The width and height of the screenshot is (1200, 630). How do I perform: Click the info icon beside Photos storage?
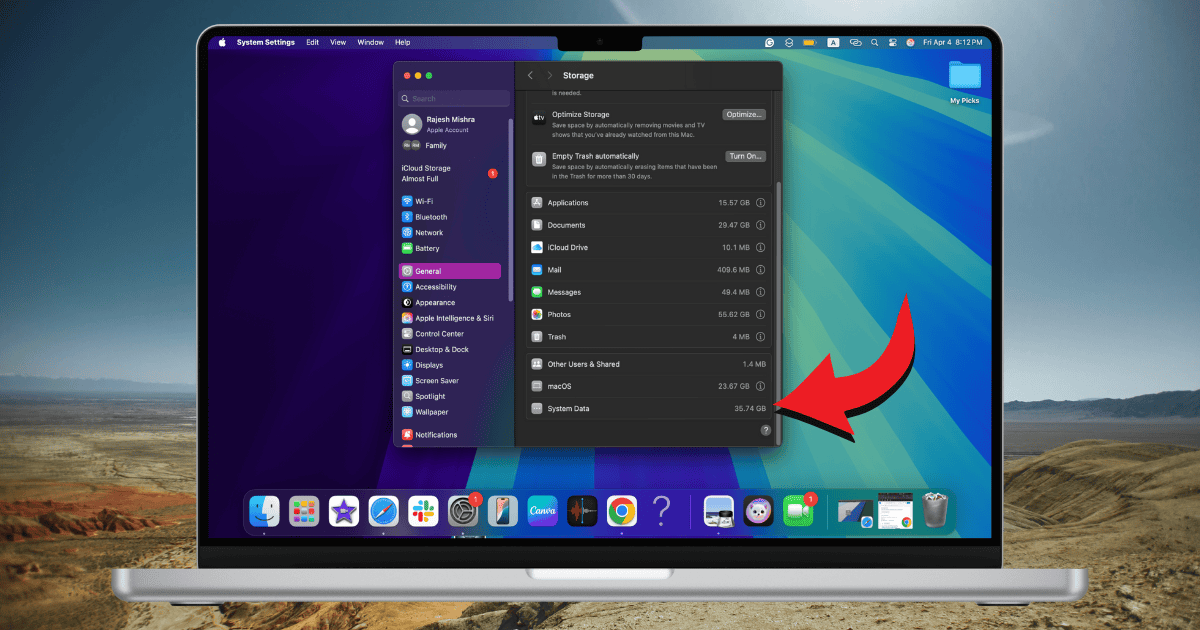(760, 315)
